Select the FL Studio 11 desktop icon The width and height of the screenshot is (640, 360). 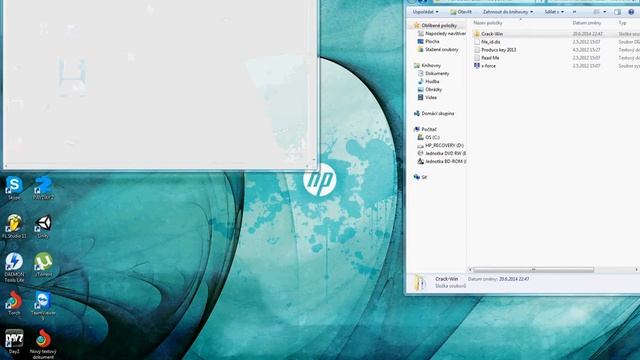click(x=14, y=226)
